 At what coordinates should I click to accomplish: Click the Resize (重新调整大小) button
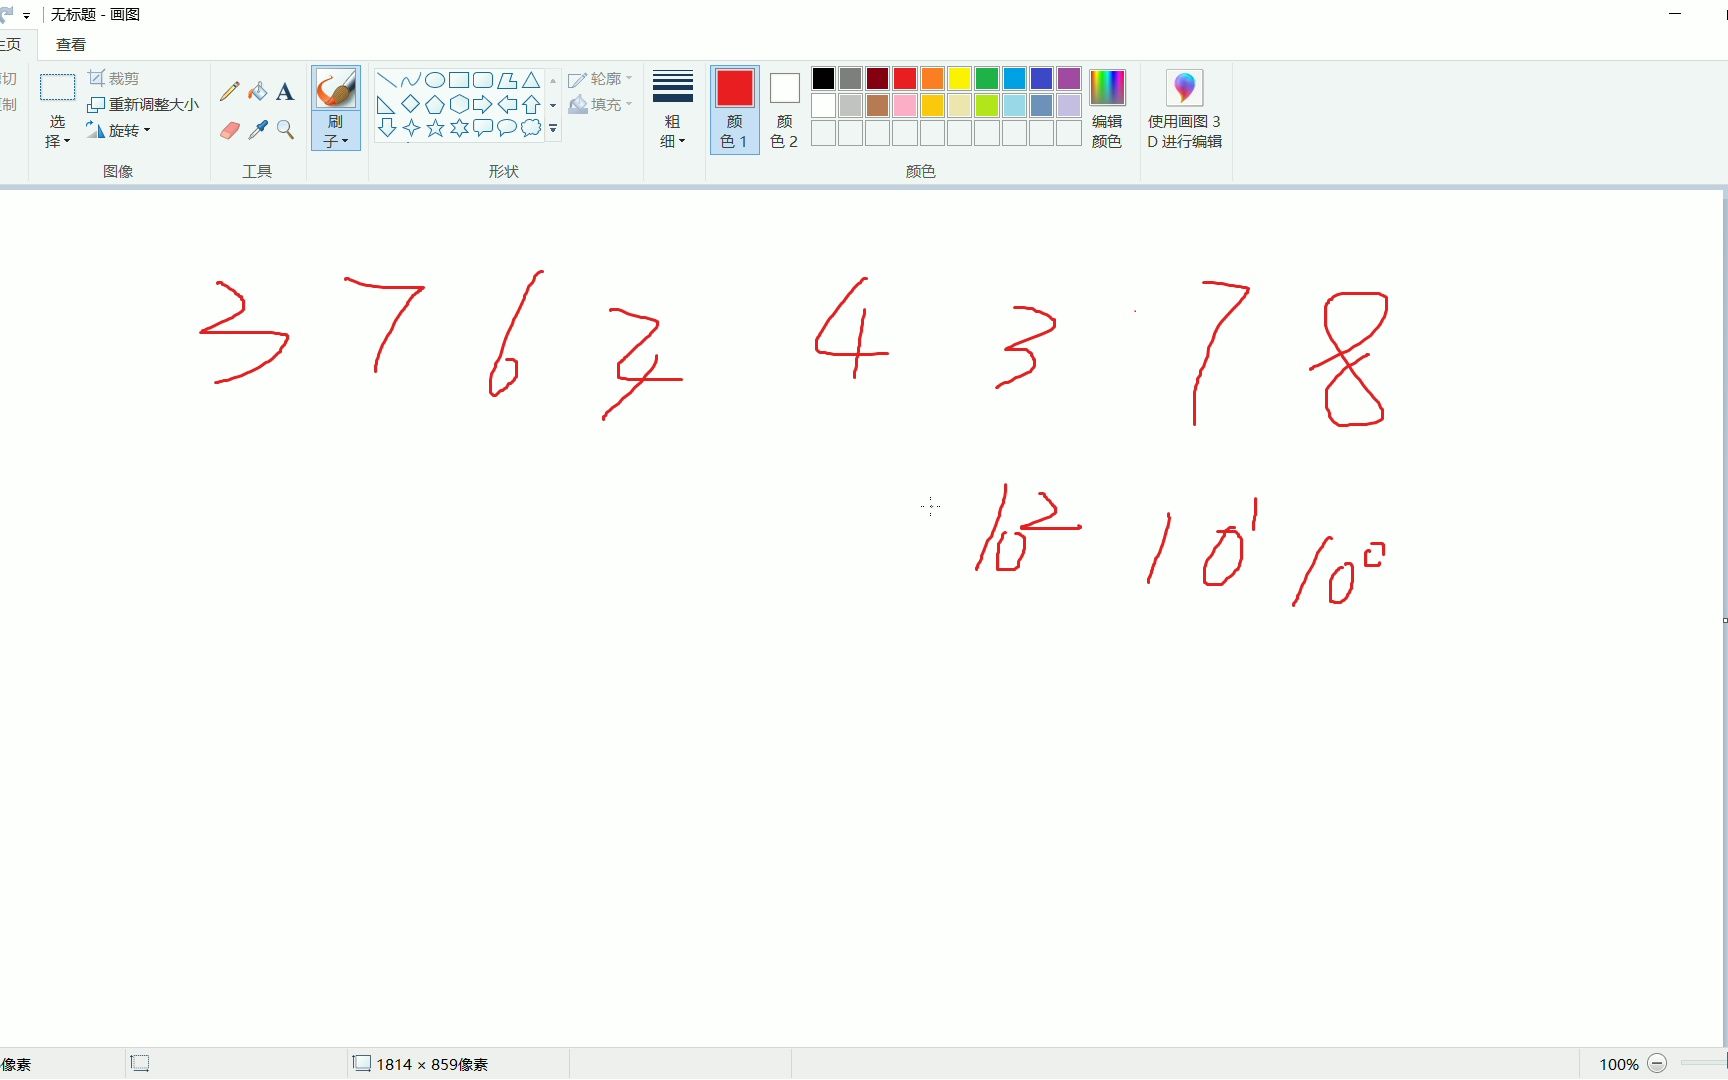(x=143, y=104)
